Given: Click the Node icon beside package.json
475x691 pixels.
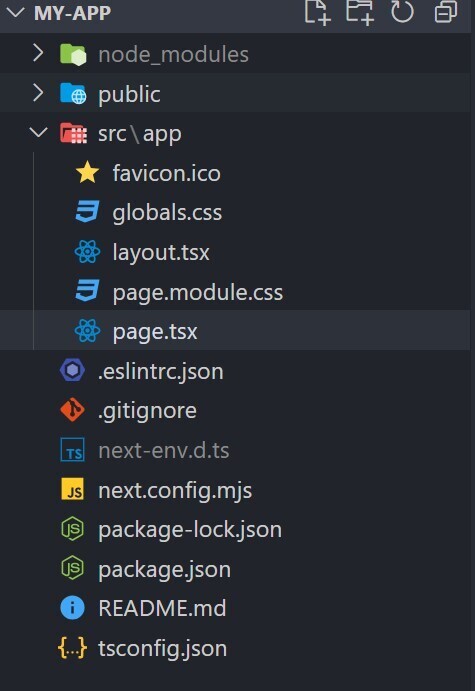Looking at the screenshot, I should [x=72, y=568].
